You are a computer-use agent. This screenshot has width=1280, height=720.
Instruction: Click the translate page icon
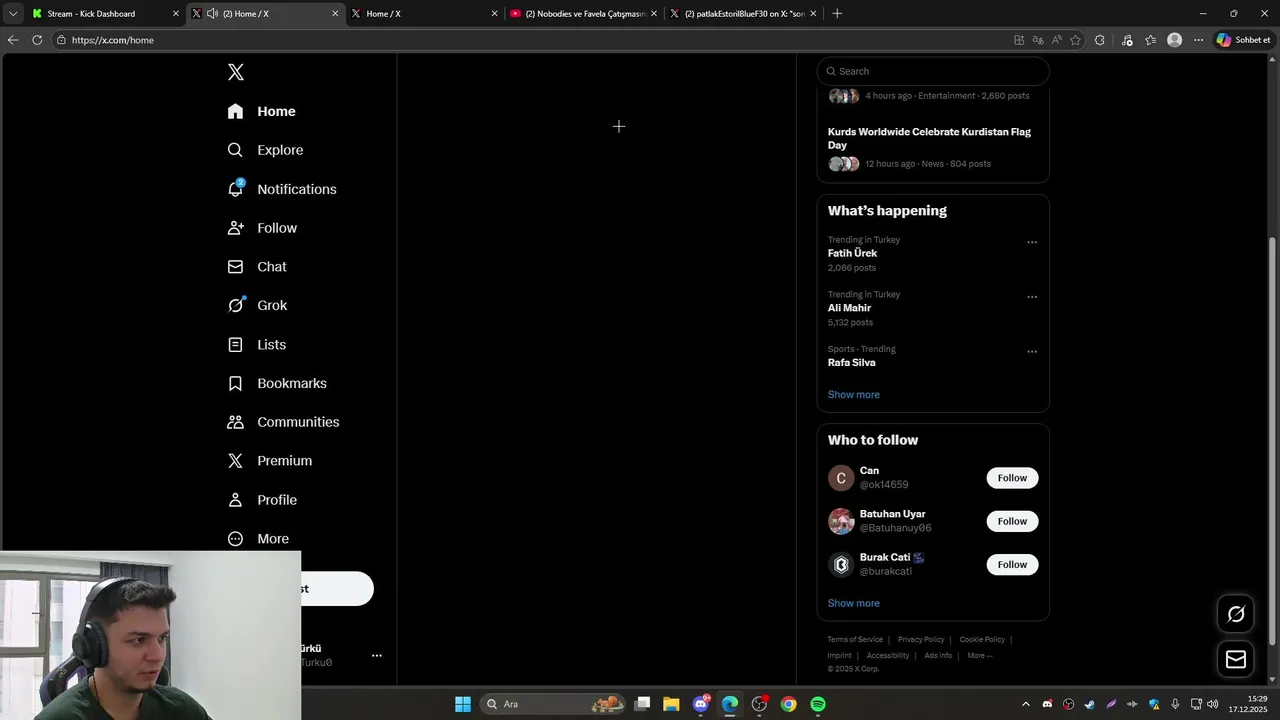[1038, 40]
